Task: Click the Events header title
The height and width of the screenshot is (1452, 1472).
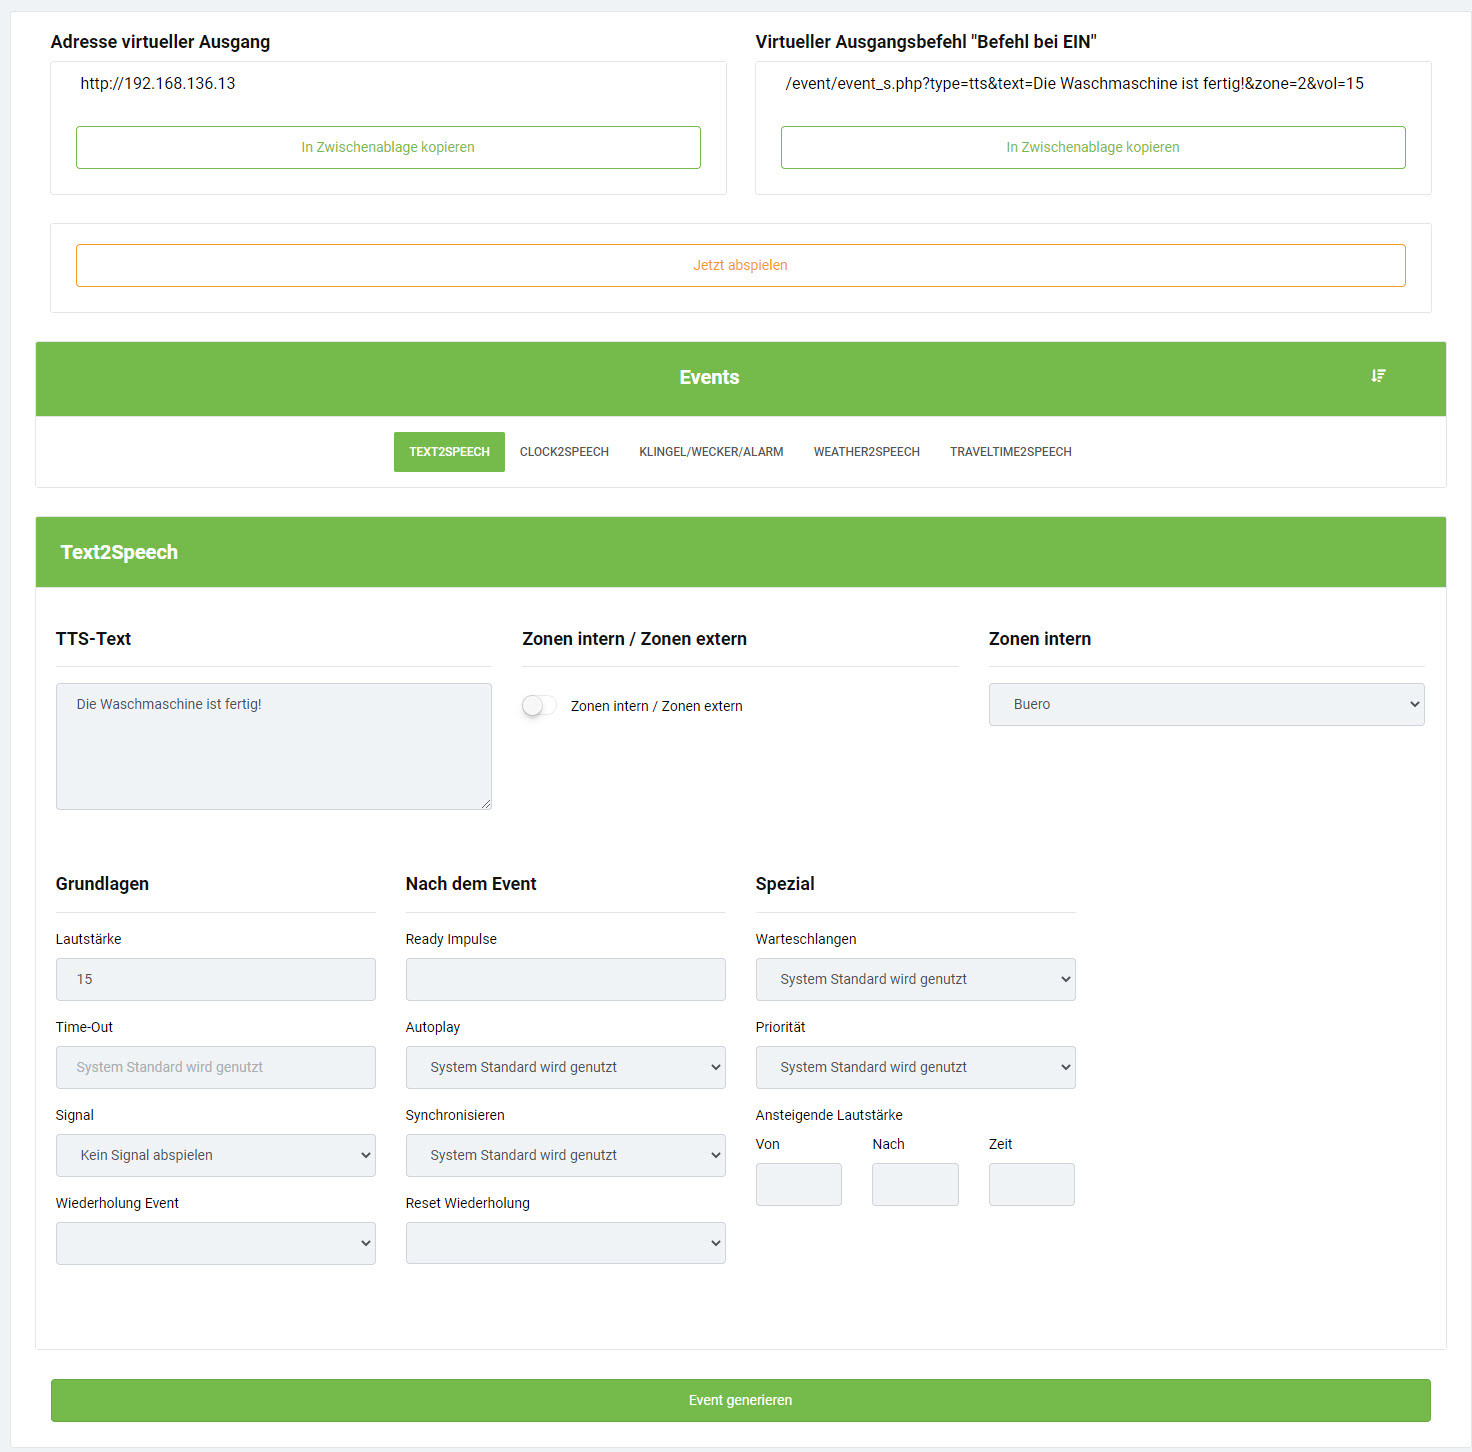Action: [x=709, y=377]
